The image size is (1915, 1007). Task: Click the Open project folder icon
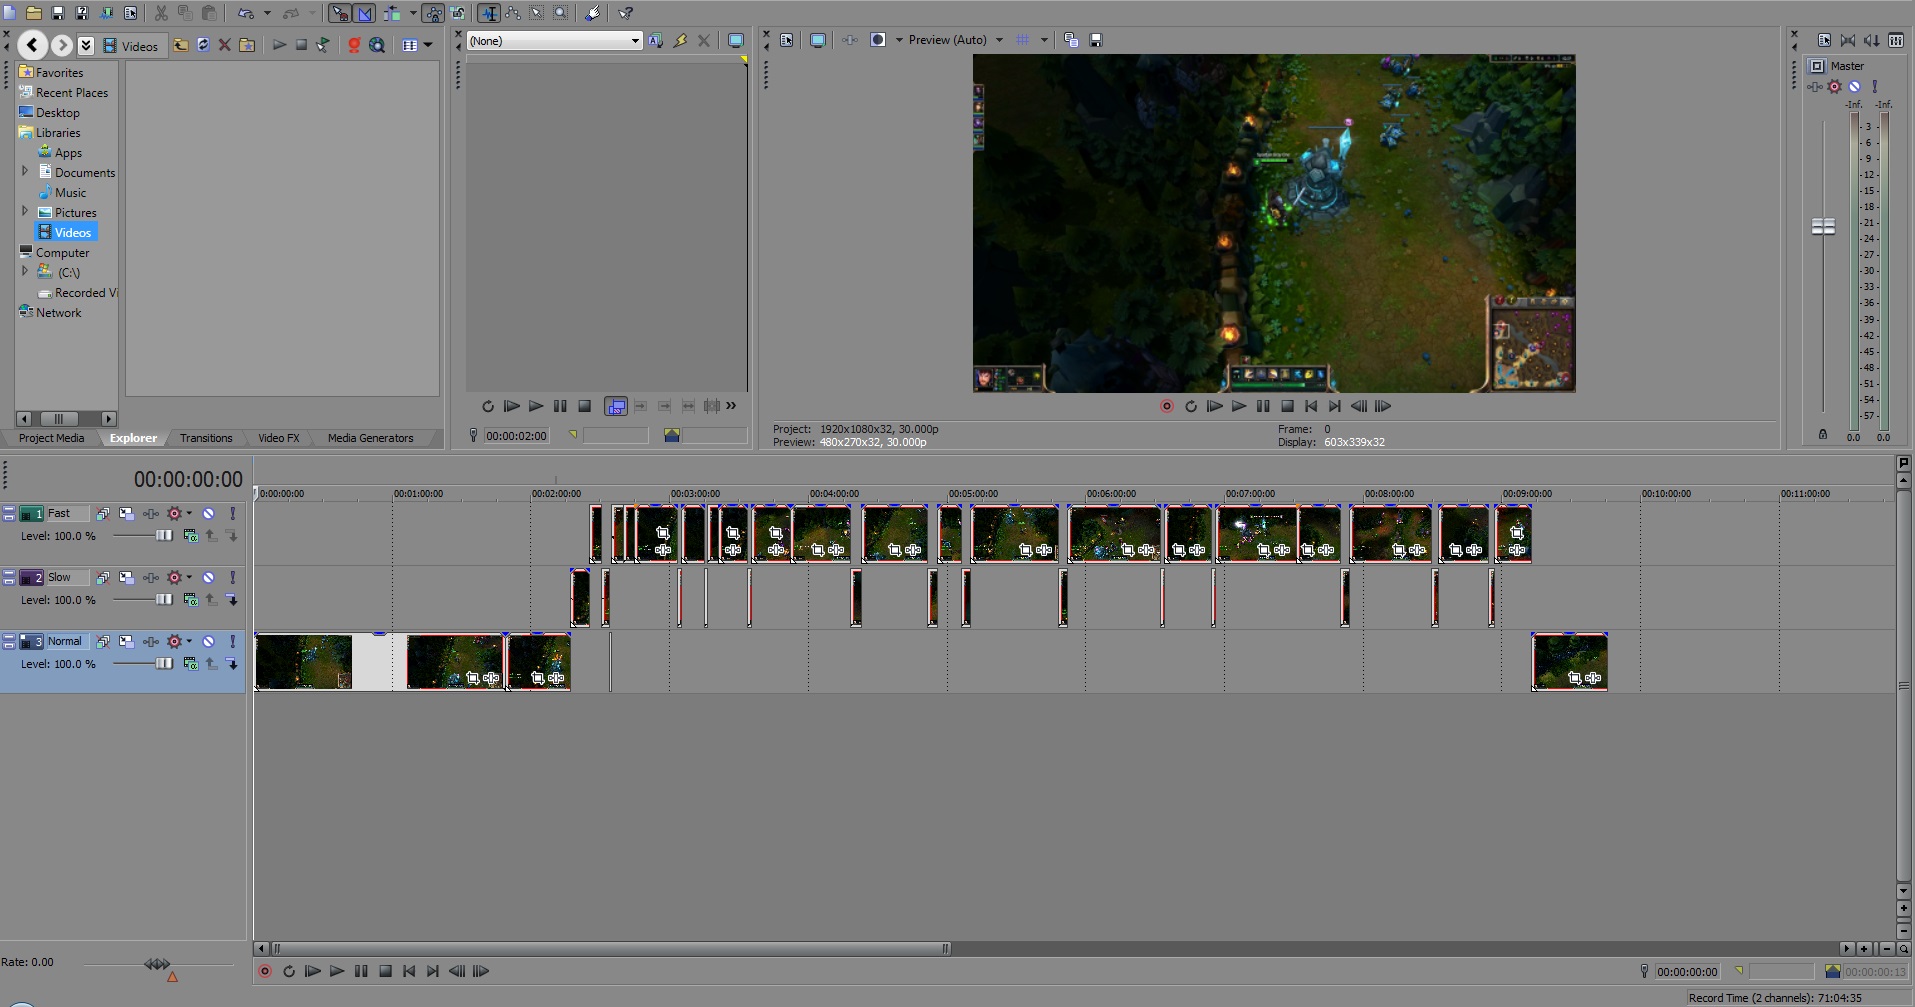point(34,13)
